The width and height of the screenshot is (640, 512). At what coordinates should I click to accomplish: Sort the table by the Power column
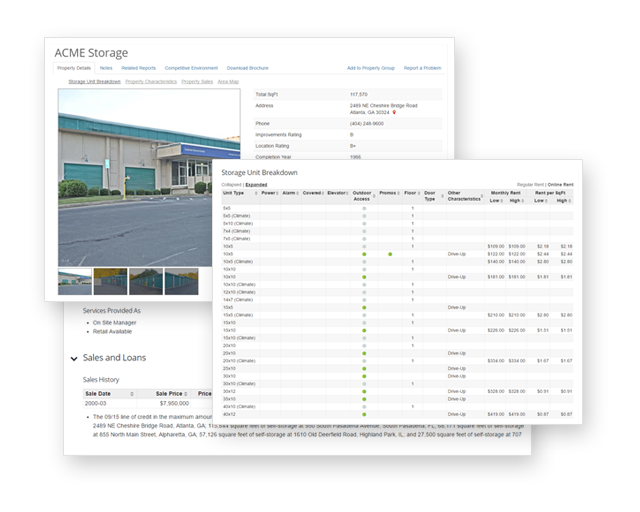[269, 192]
